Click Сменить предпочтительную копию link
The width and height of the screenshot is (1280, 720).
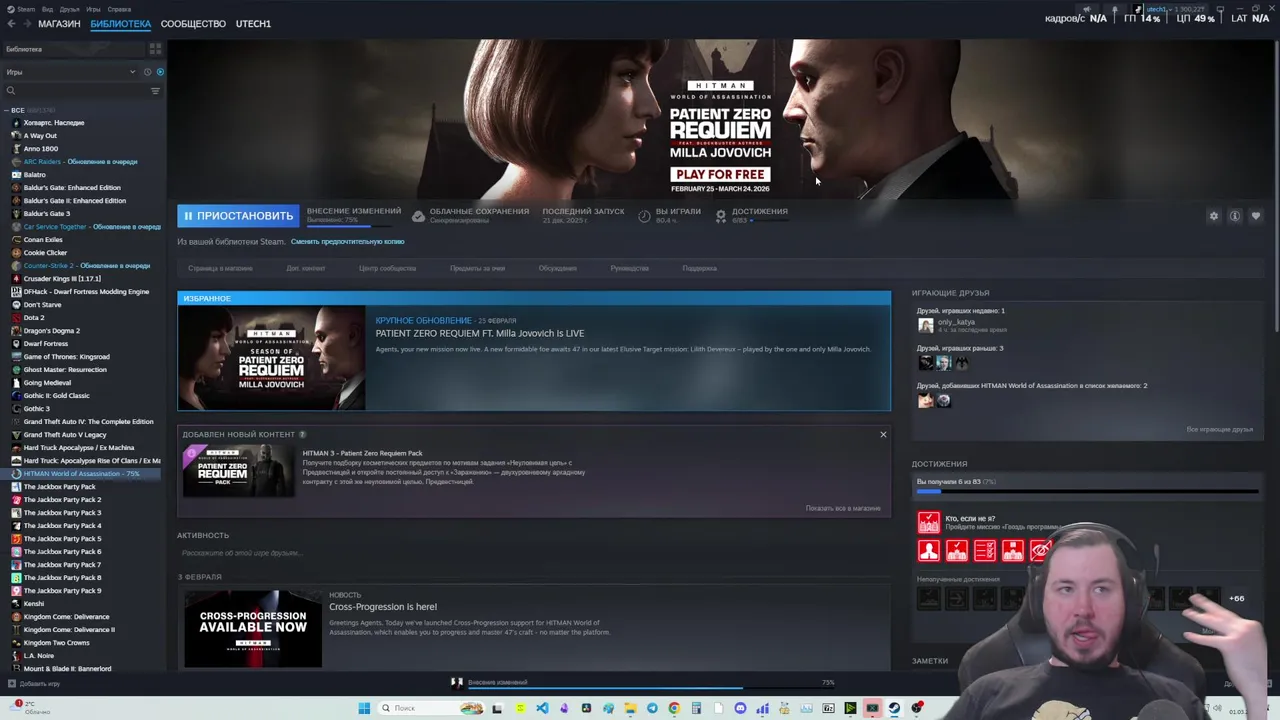347,242
